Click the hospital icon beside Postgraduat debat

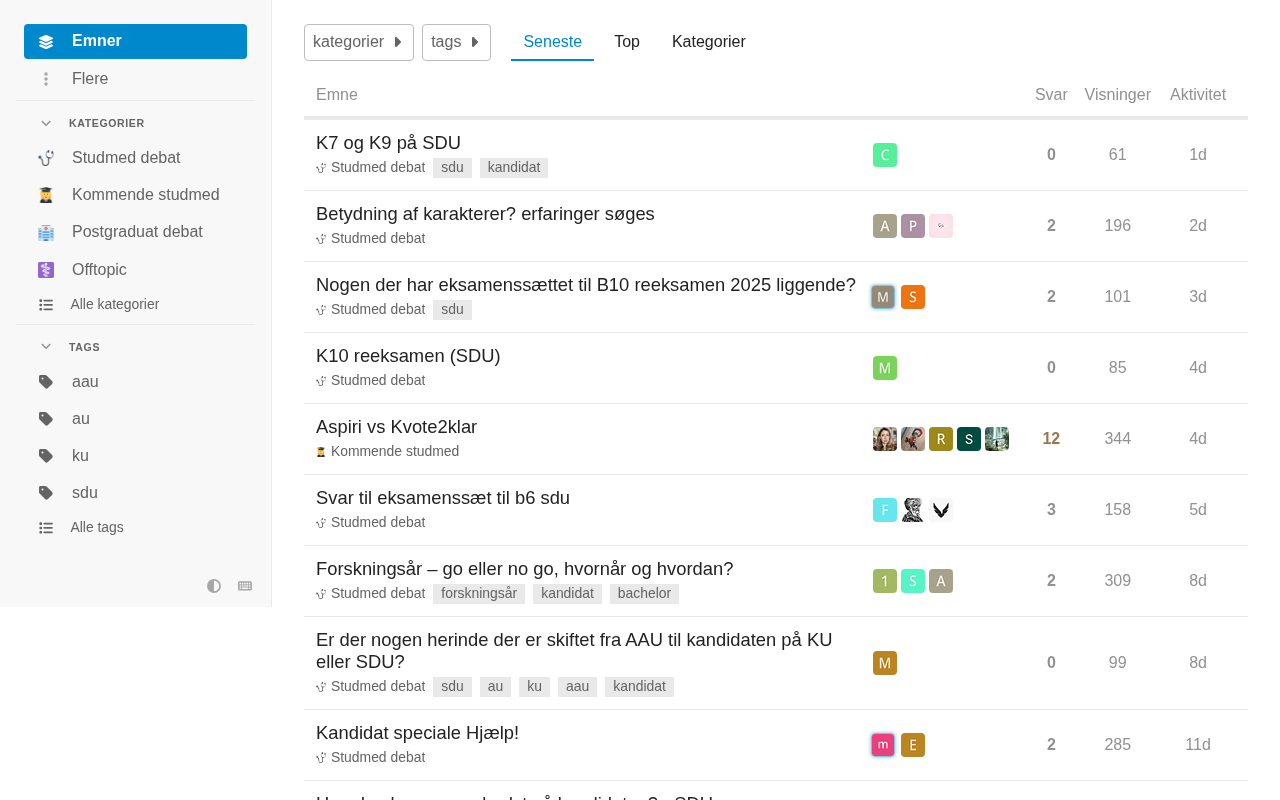tap(46, 232)
